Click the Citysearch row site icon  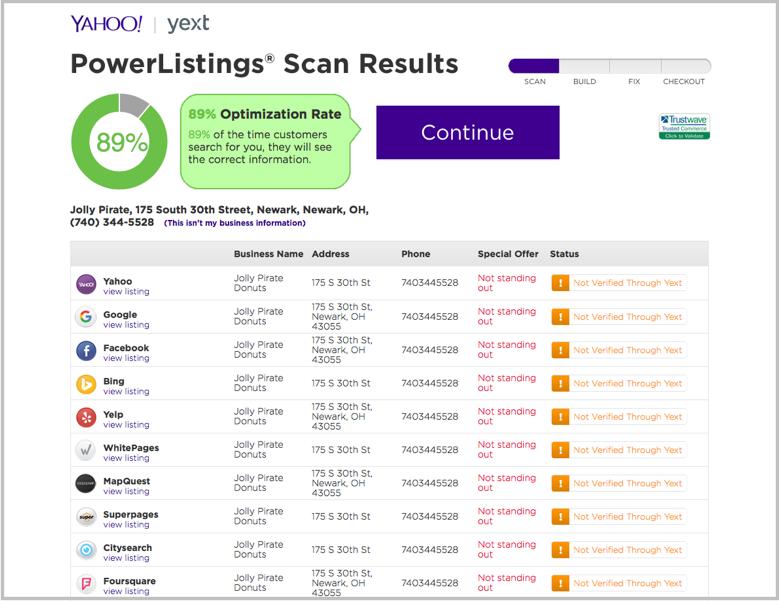coord(86,550)
